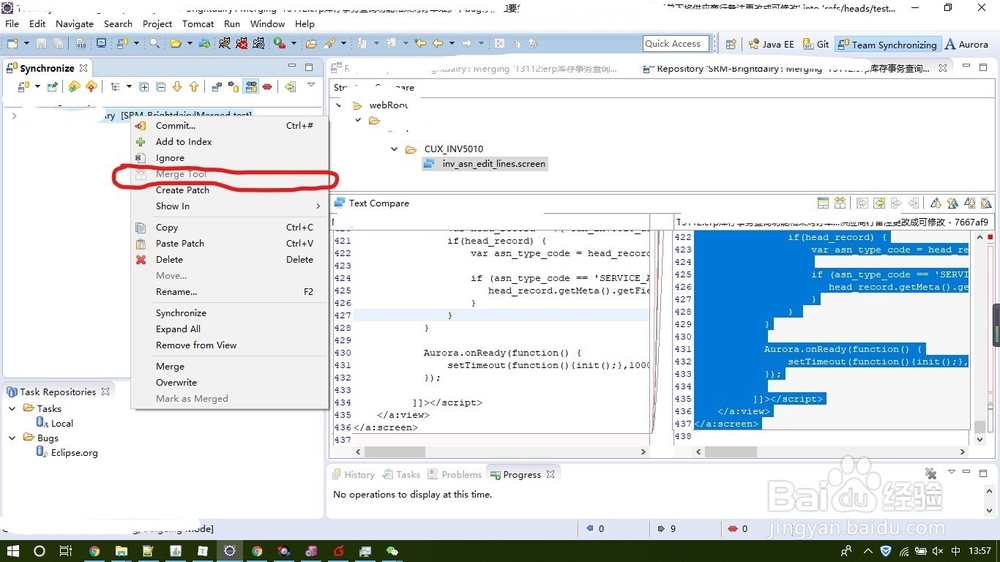Stop Tomcat using the red-cross cat icon
Viewport: 1000px width, 562px height.
click(x=242, y=43)
